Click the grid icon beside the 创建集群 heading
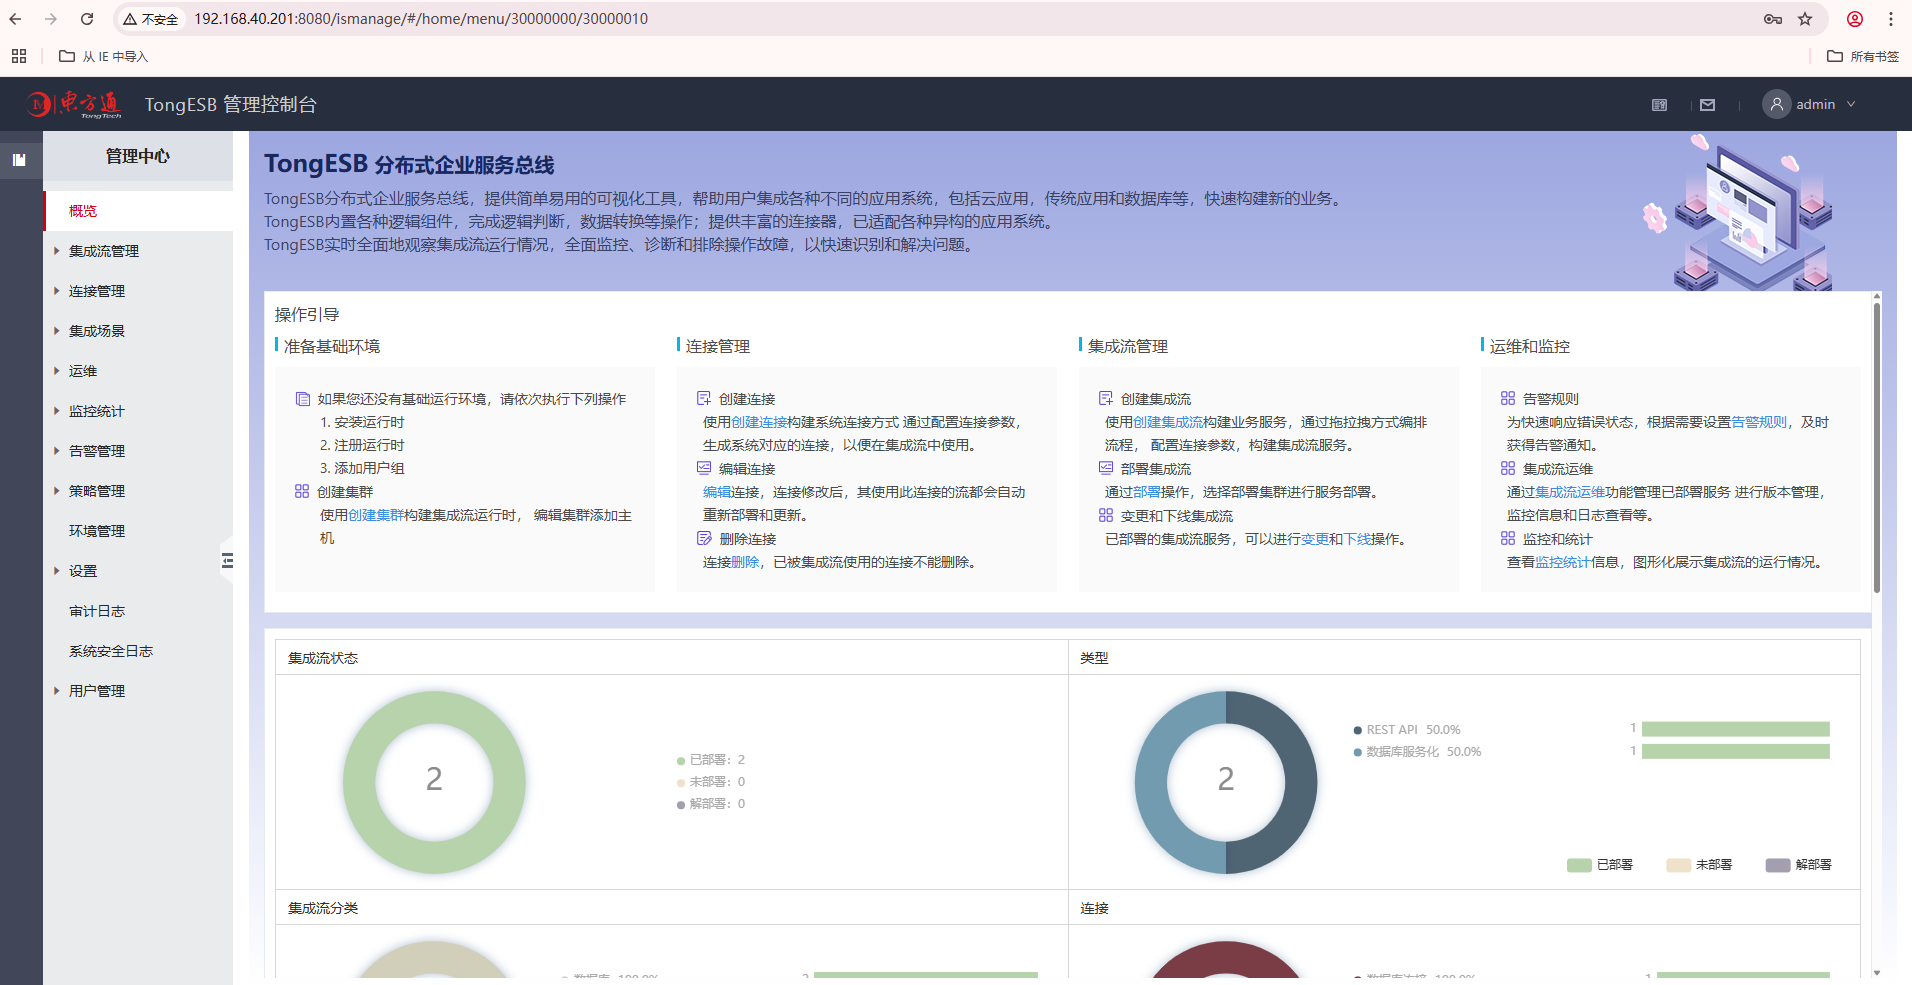 click(x=302, y=492)
